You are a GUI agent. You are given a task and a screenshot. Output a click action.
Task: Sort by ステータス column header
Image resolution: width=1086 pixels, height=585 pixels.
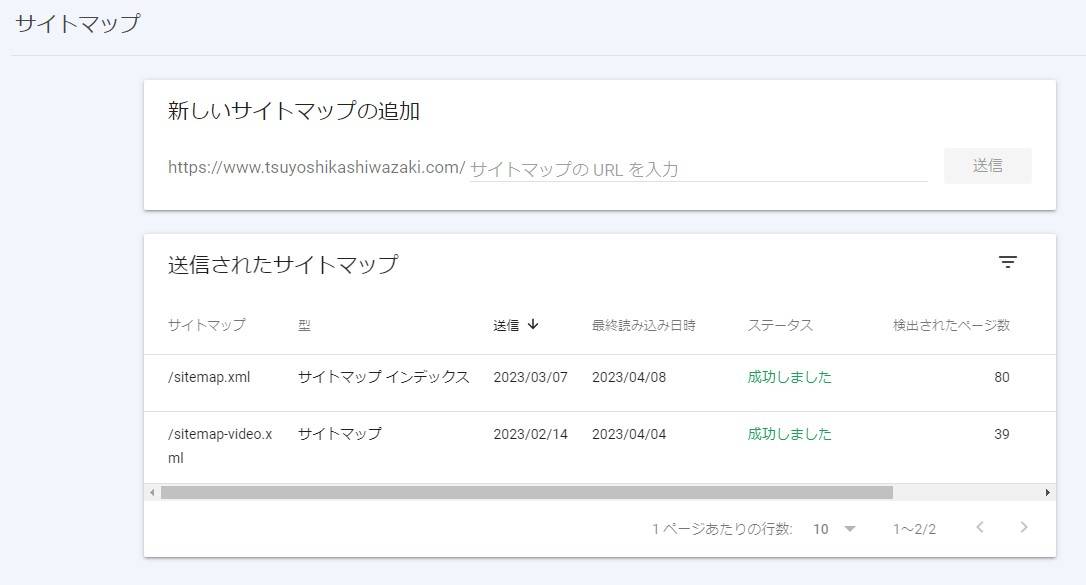[780, 325]
